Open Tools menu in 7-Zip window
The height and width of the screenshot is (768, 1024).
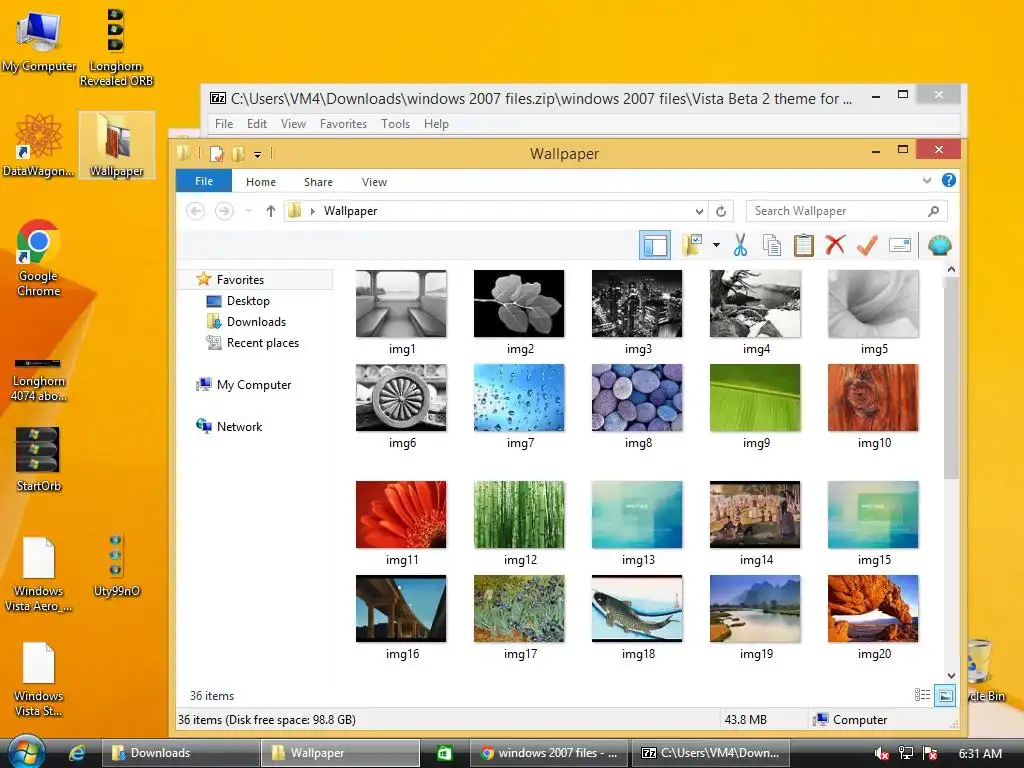[x=396, y=124]
